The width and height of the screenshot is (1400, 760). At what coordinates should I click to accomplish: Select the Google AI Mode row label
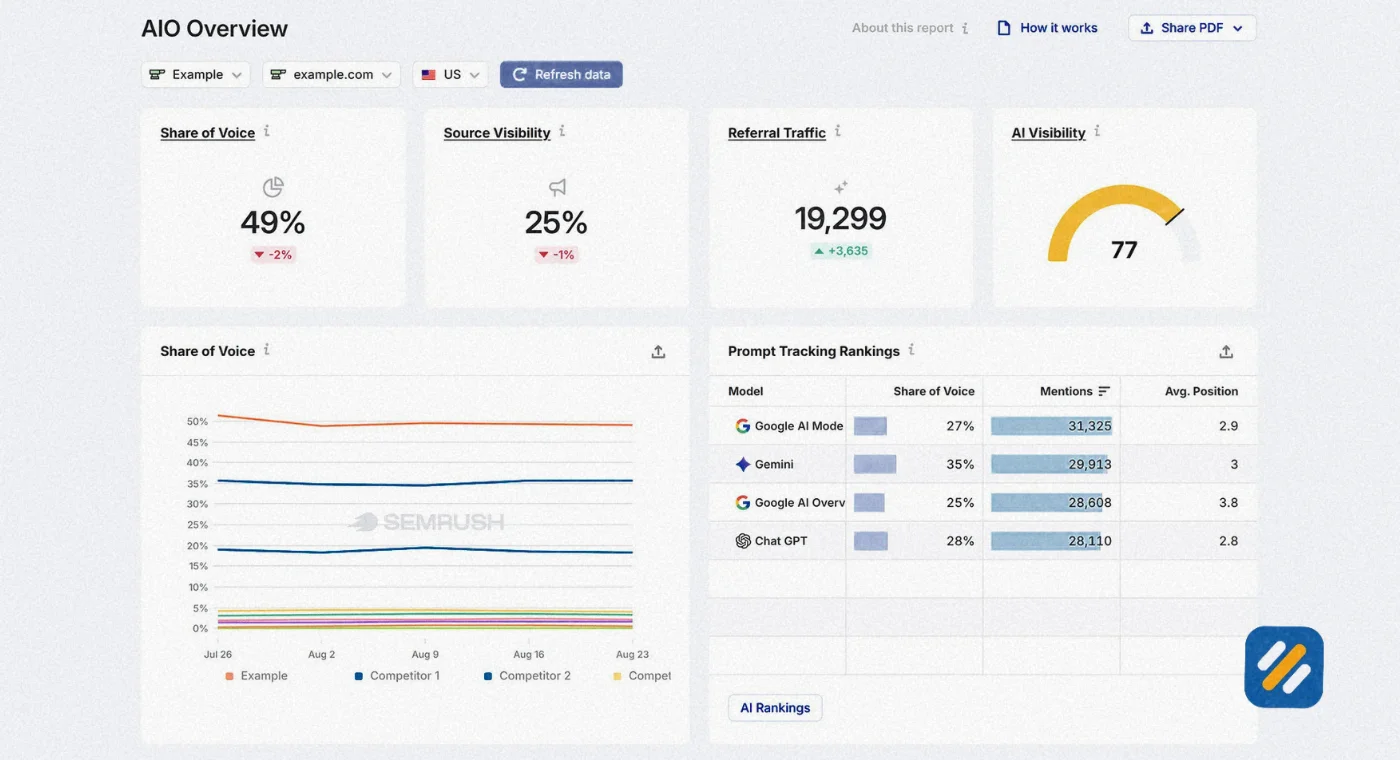coord(799,426)
